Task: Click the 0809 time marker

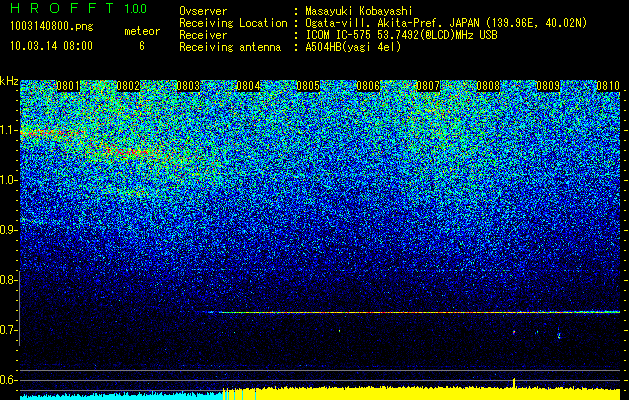Action: [548, 86]
